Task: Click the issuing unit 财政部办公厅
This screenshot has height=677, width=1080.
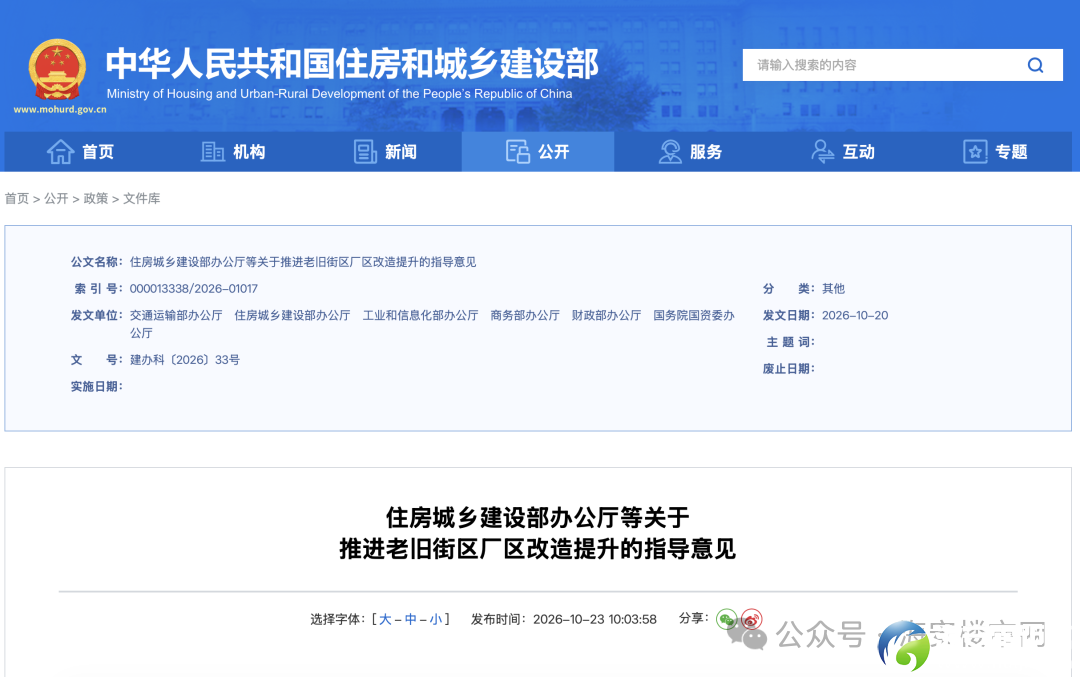Action: (606, 315)
